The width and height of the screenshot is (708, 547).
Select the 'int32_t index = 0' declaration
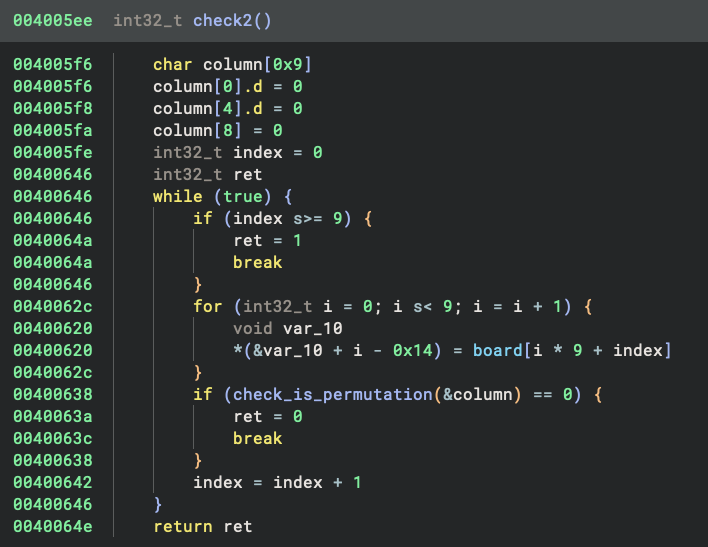[x=238, y=153]
